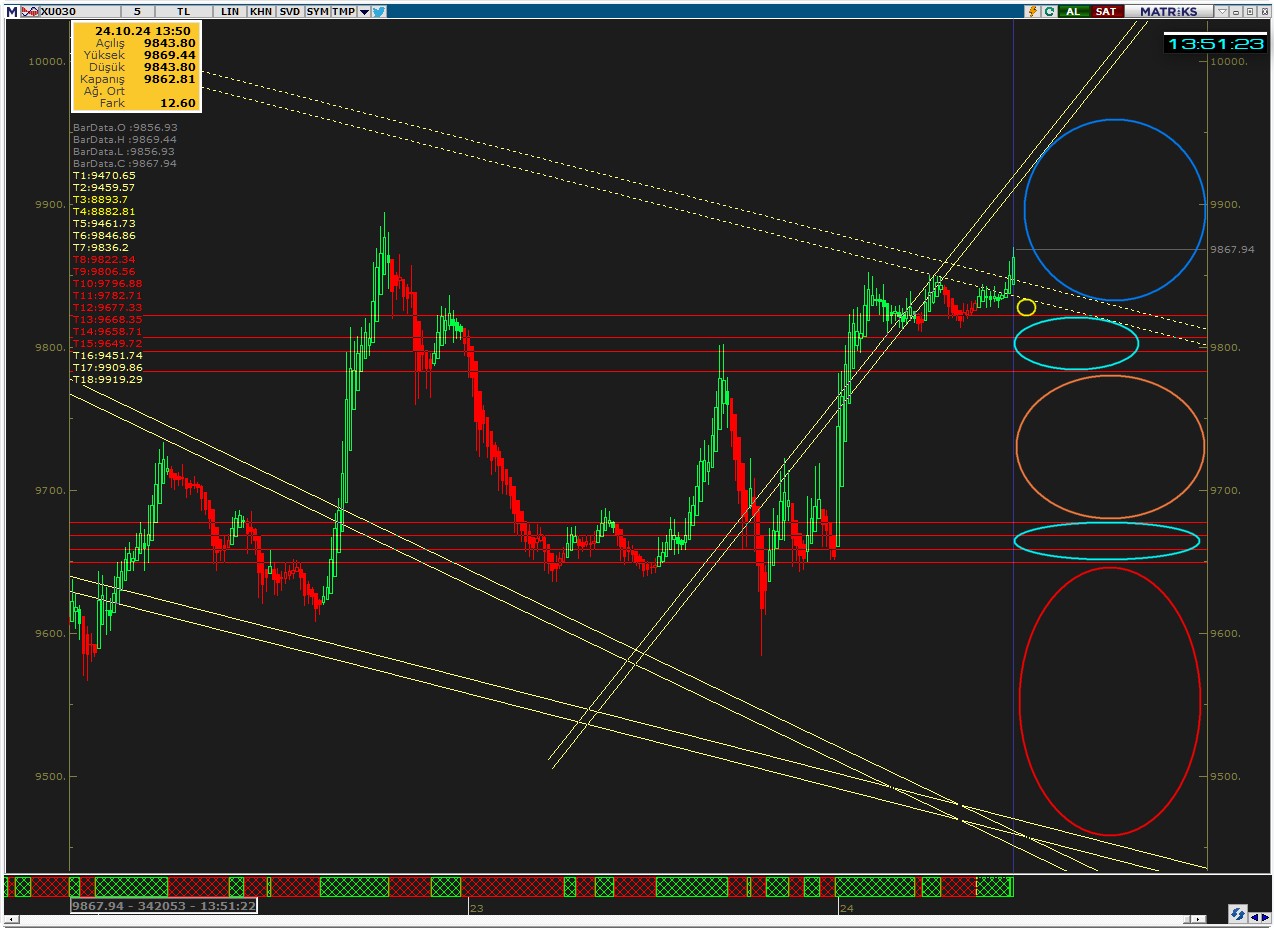
Task: Click the T8:9822.34 red level label
Action: tap(104, 259)
